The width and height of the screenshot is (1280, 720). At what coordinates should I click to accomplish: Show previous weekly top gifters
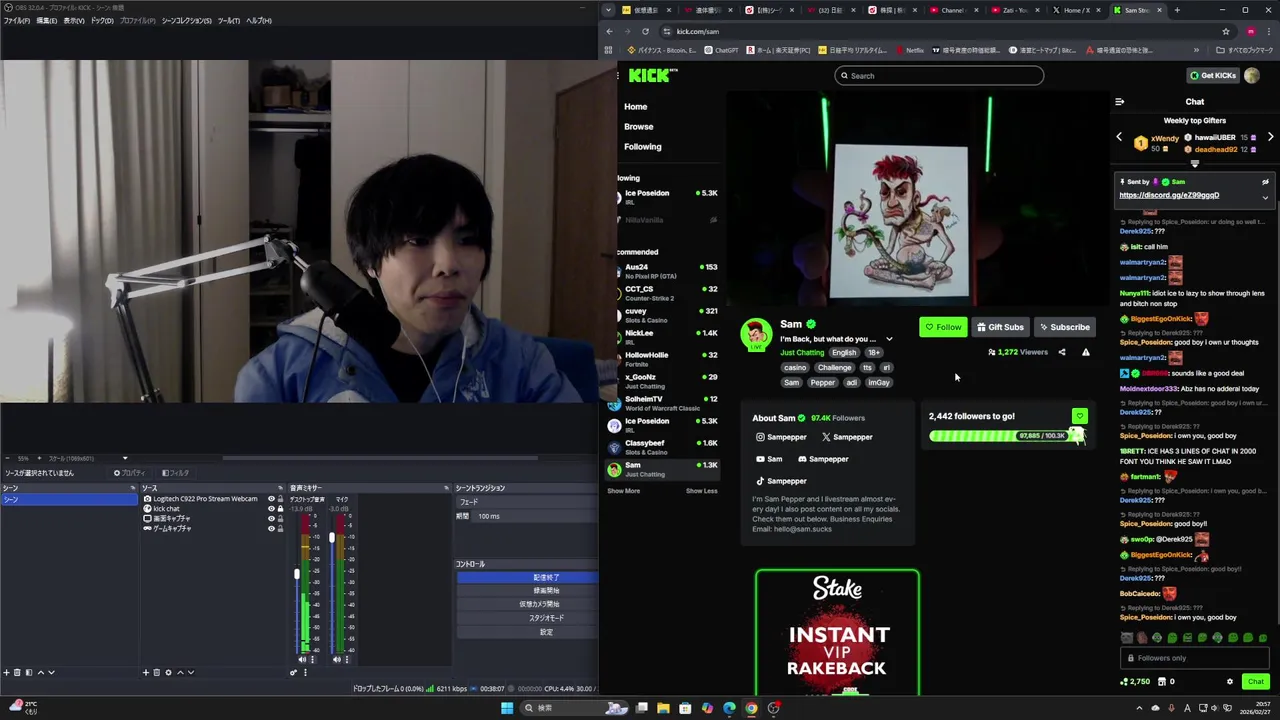point(1119,137)
